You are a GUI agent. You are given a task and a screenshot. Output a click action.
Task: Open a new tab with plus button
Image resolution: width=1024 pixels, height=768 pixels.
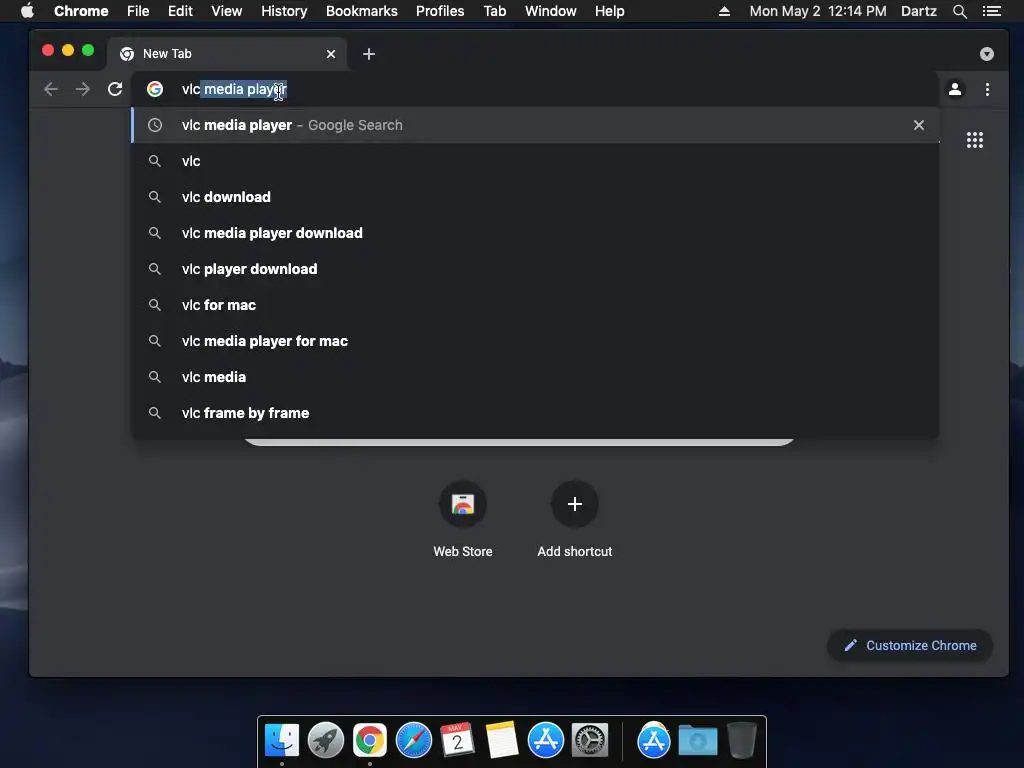369,54
